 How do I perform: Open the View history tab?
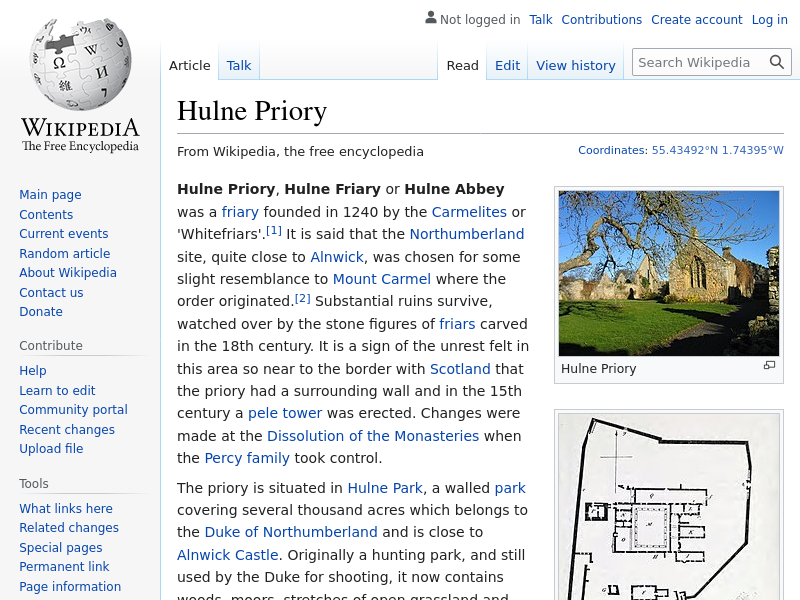tap(575, 65)
